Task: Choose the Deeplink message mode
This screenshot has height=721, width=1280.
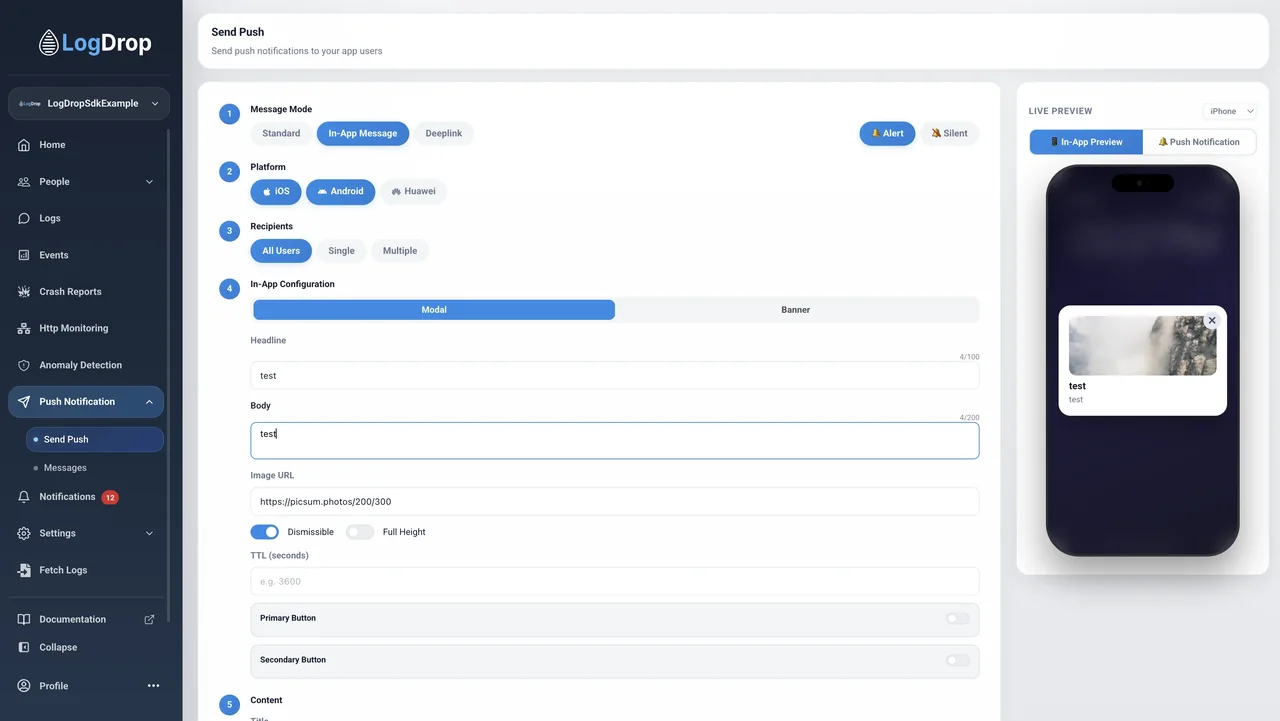Action: click(444, 133)
